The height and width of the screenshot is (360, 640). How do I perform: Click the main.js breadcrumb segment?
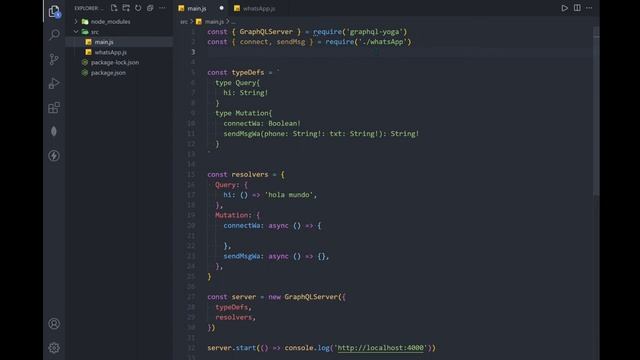[214, 22]
